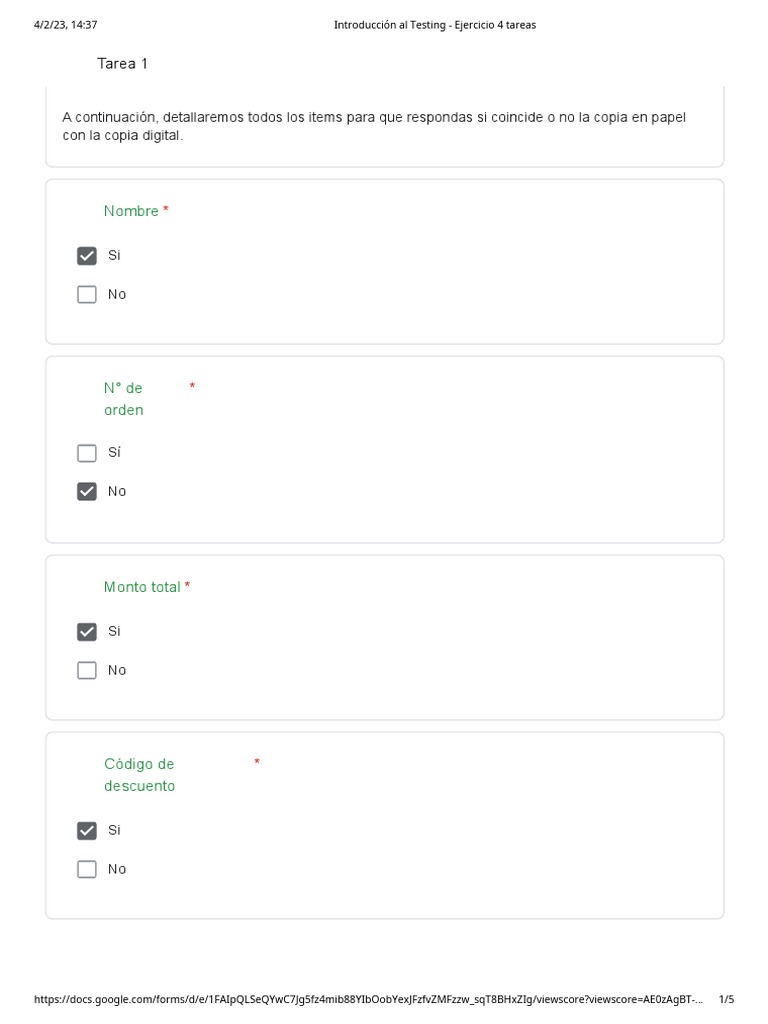Check No checkbox under Código de descuento
This screenshot has width=768, height=1024.
(87, 869)
